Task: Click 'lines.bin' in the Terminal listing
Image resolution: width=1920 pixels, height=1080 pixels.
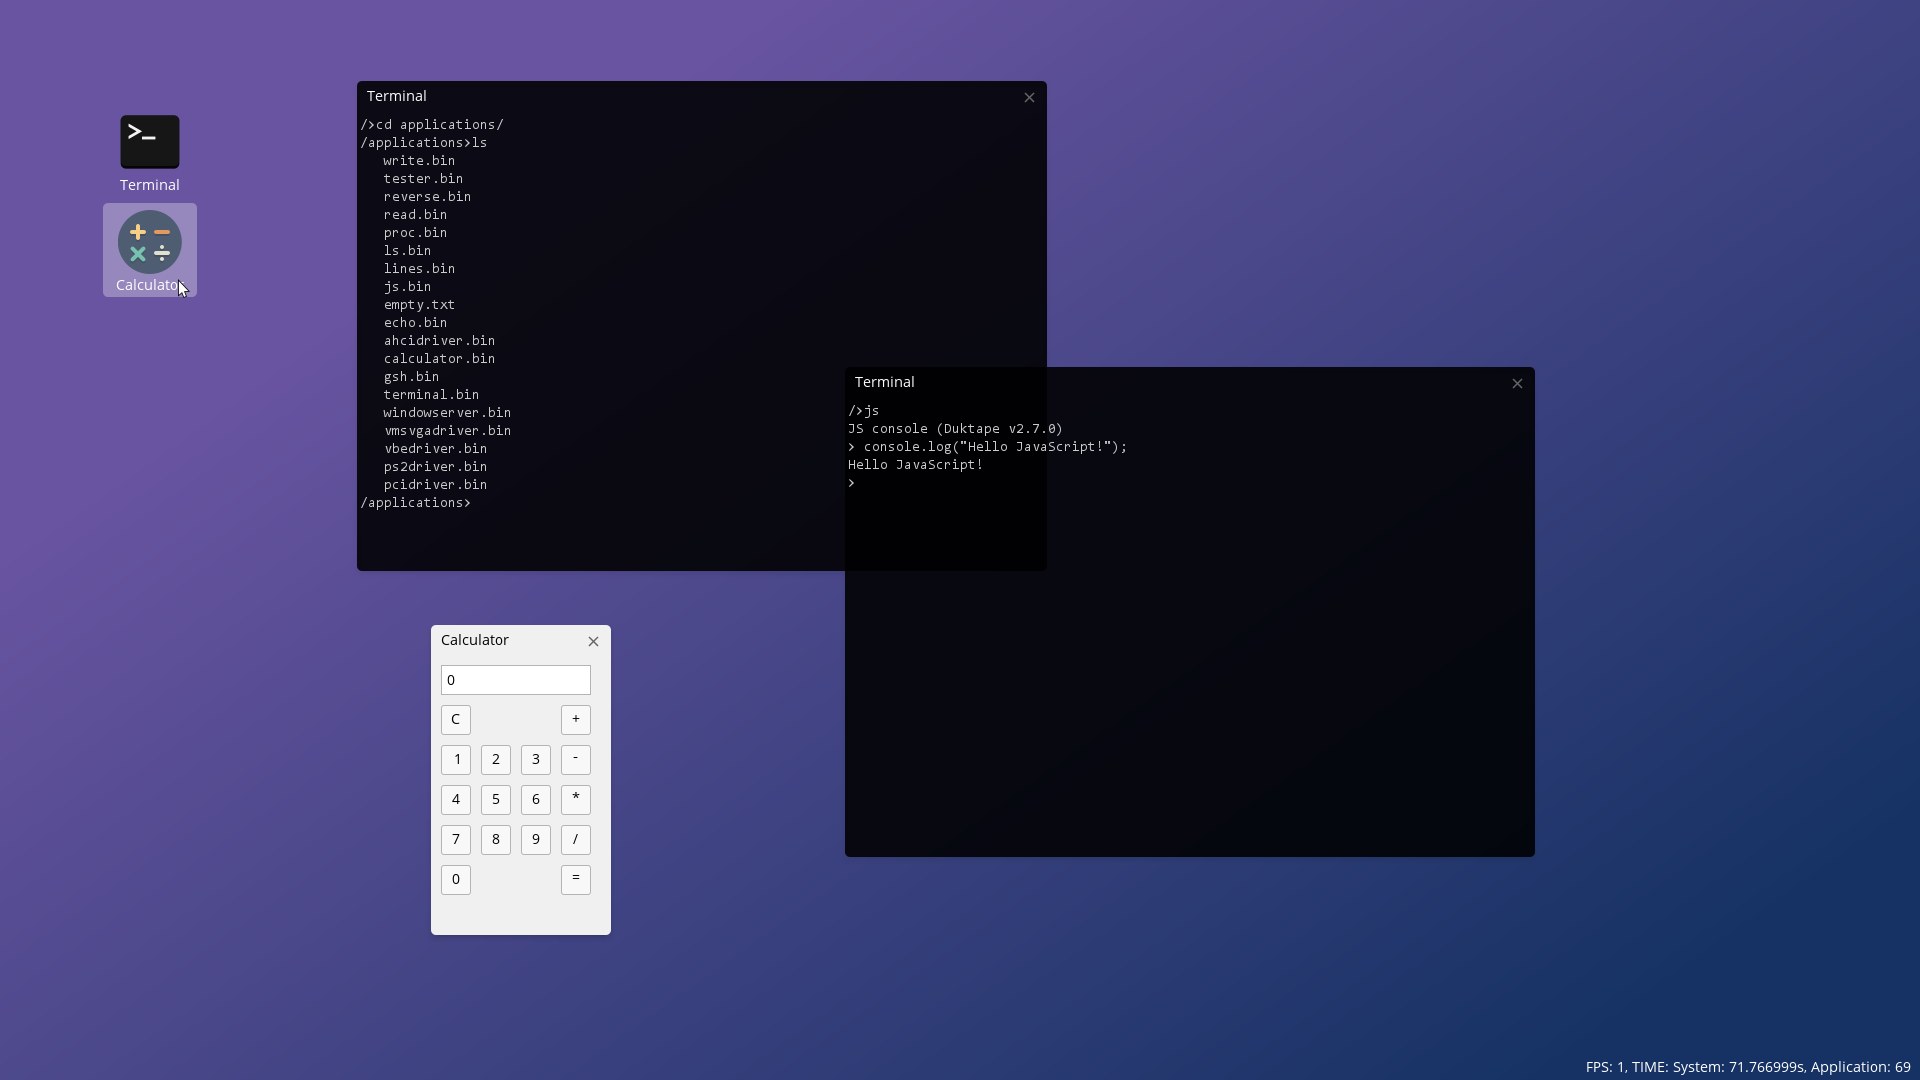Action: pyautogui.click(x=419, y=269)
